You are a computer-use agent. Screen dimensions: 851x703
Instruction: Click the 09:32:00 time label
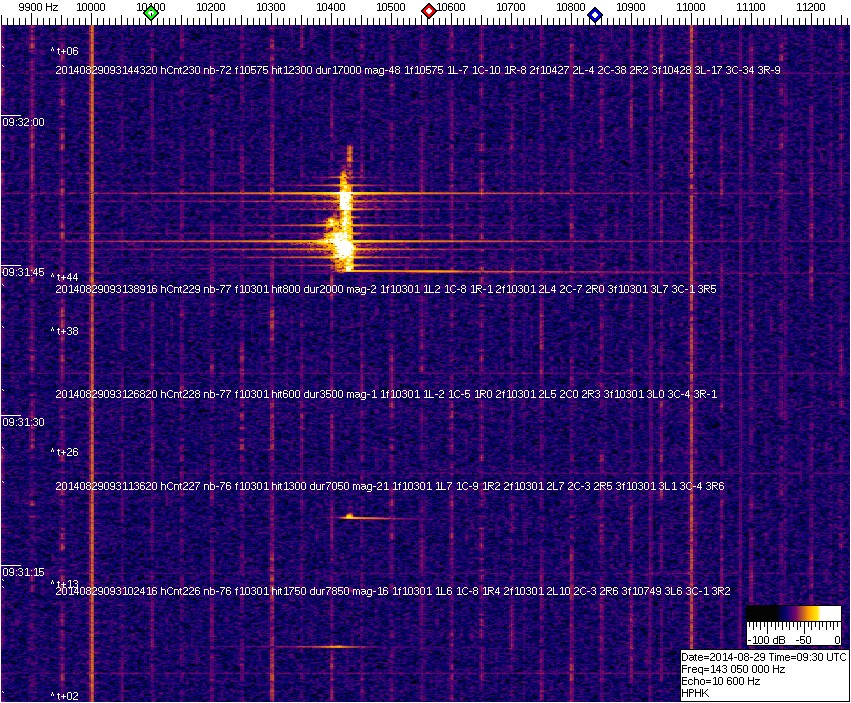(x=23, y=122)
